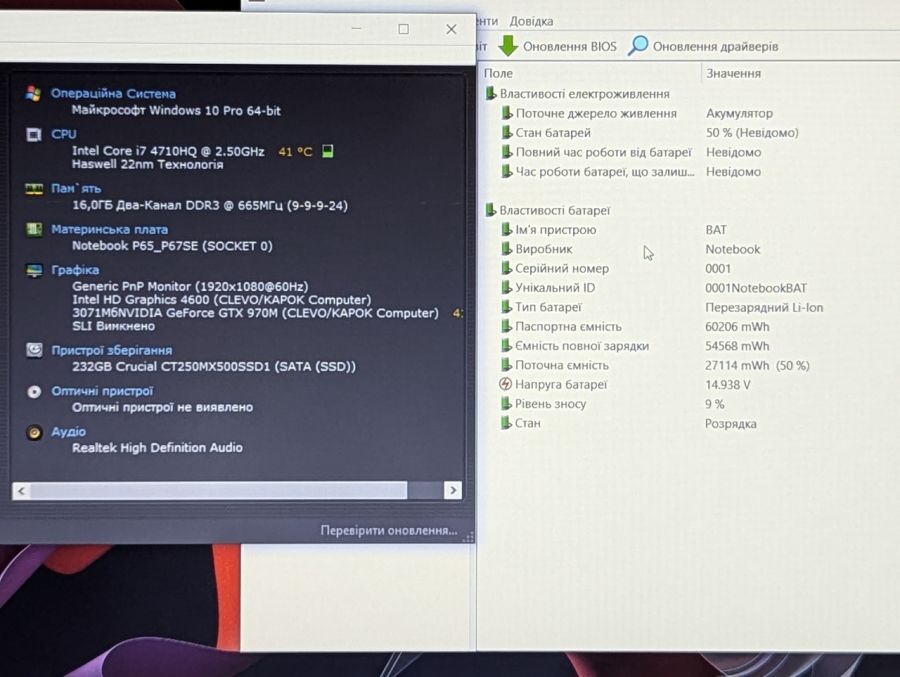
Task: Click the 14.938 V value
Action: (728, 385)
